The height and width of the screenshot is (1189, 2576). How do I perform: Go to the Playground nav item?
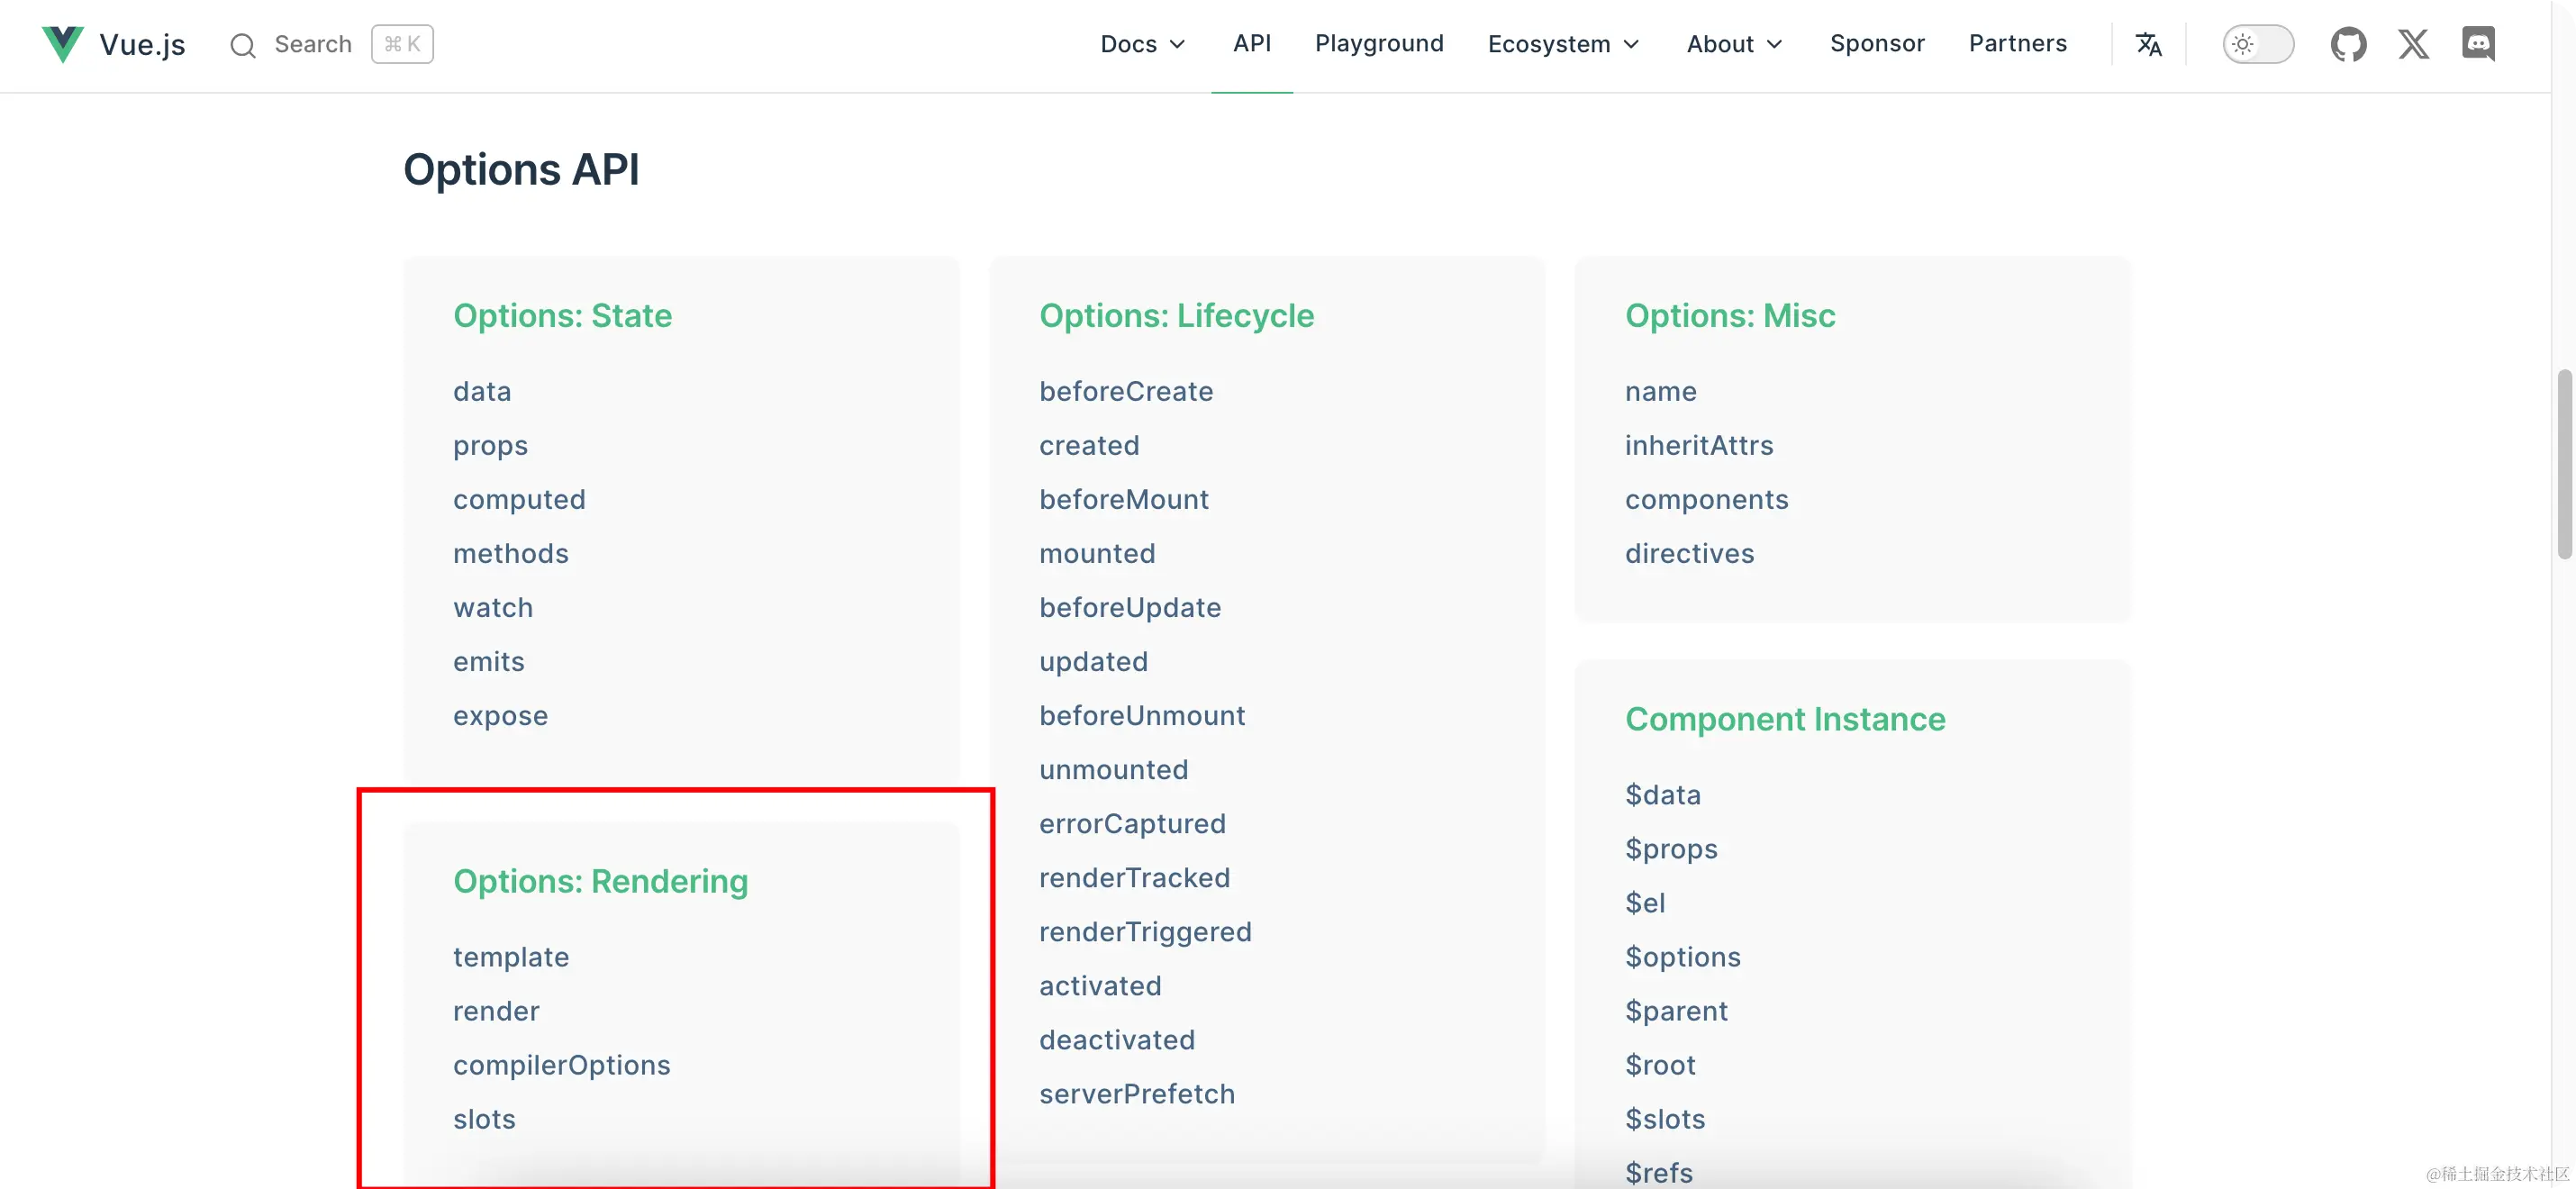(1378, 44)
